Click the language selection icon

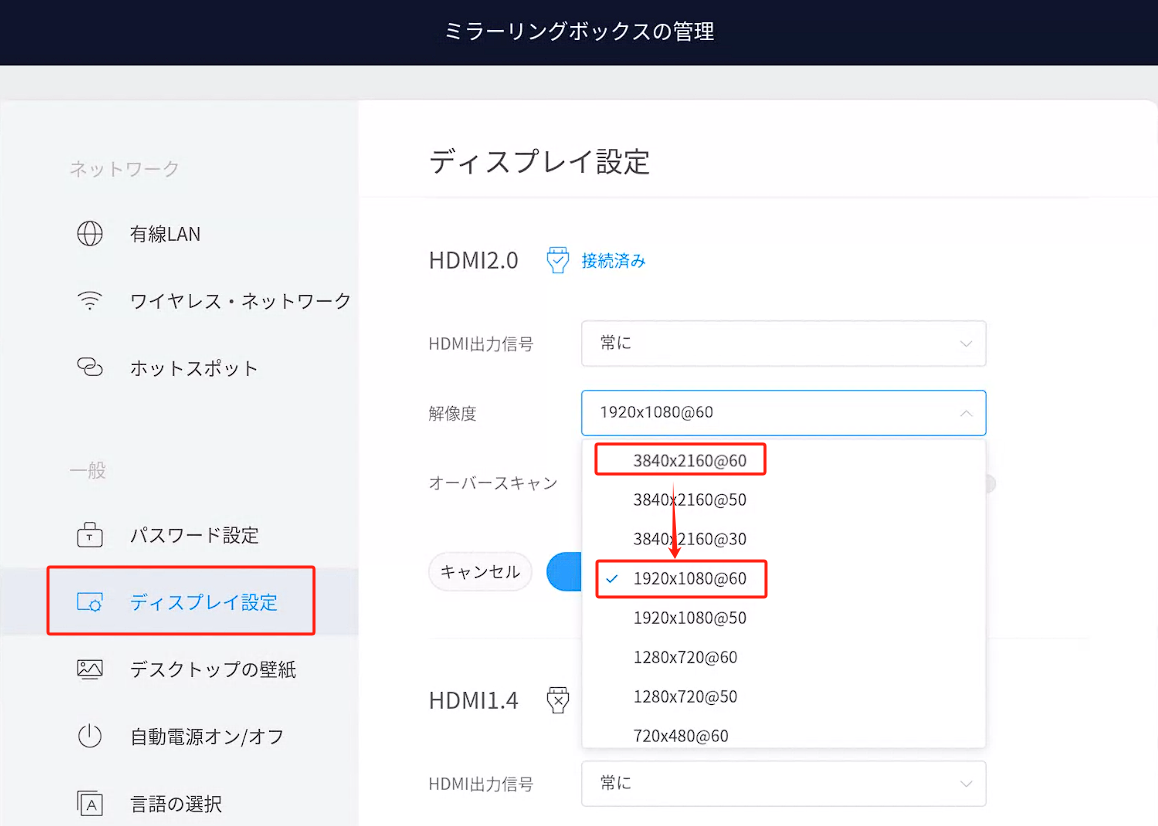pos(90,803)
